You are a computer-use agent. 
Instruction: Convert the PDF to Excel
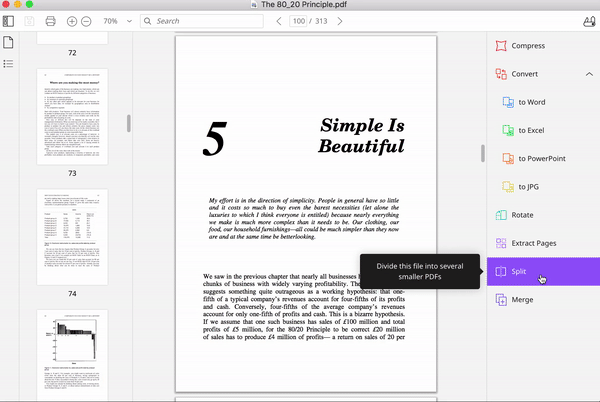(x=531, y=130)
